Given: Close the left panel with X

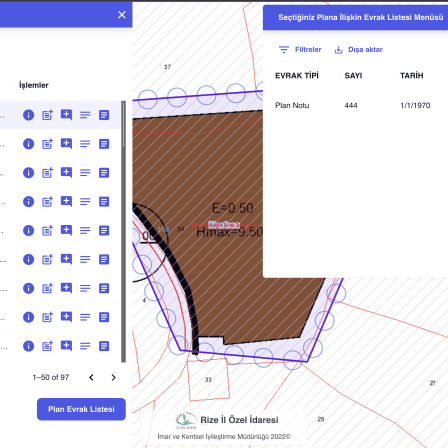Looking at the screenshot, I should pos(122,15).
